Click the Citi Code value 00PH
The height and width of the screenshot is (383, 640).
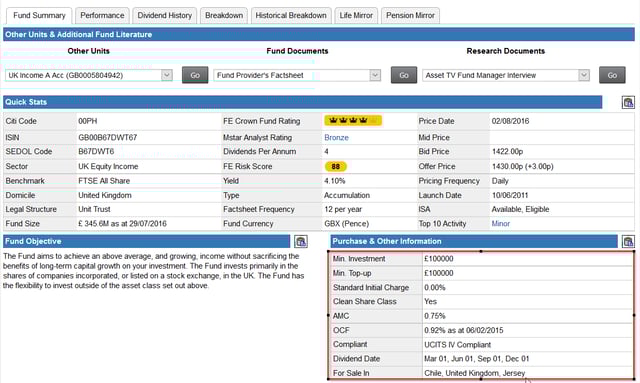88,121
